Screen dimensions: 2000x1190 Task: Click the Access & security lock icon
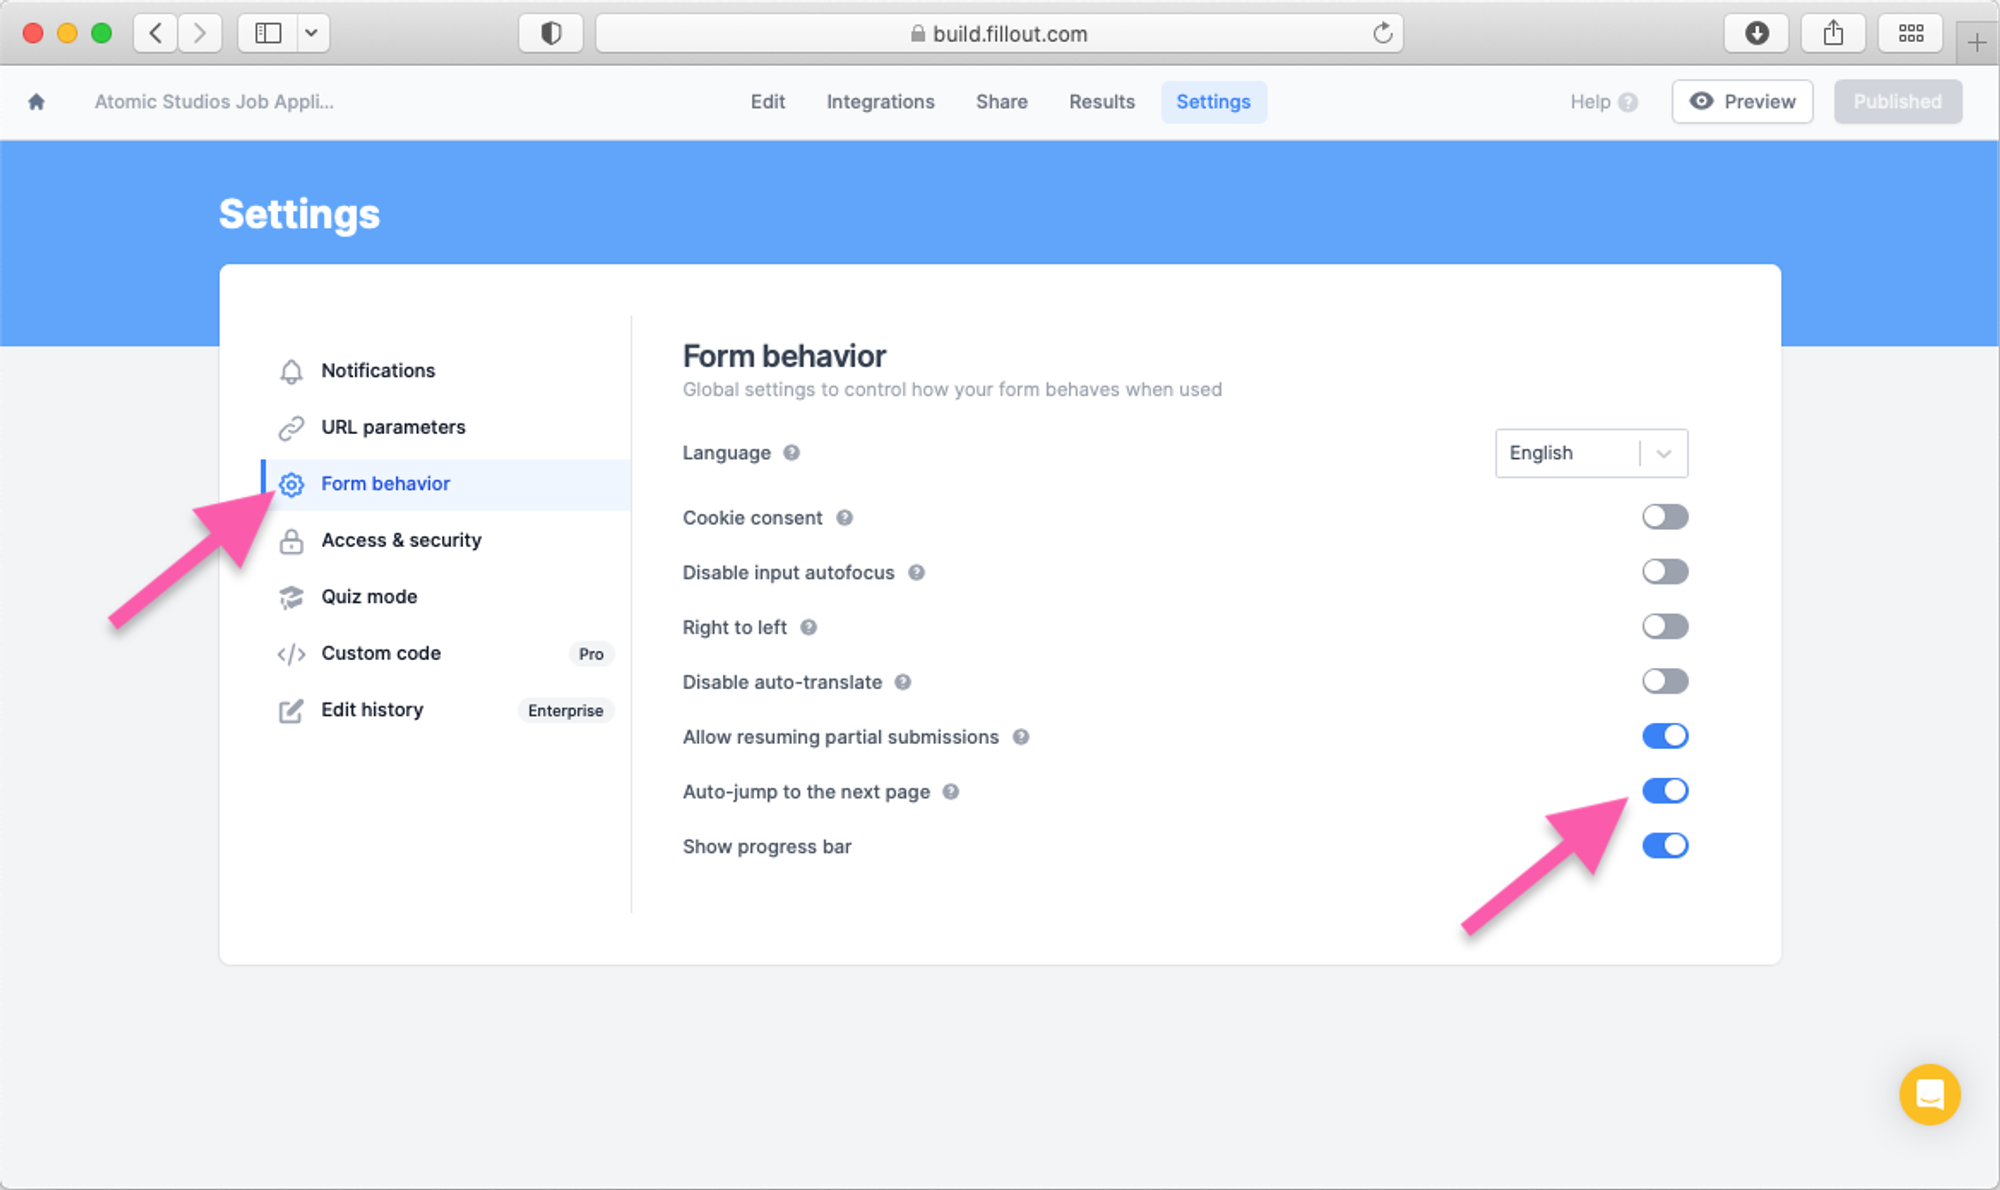290,540
